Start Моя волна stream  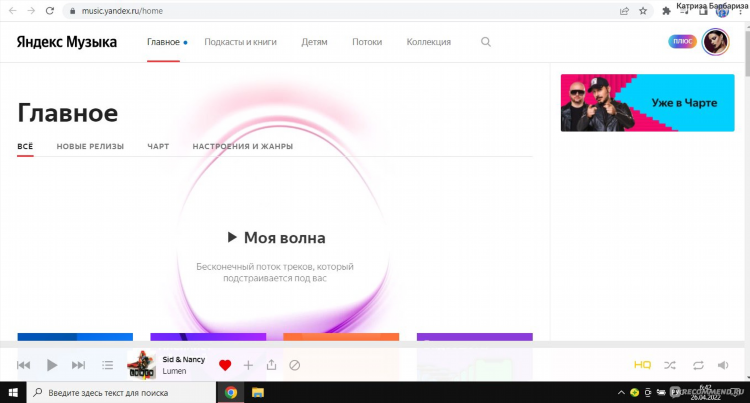click(276, 238)
